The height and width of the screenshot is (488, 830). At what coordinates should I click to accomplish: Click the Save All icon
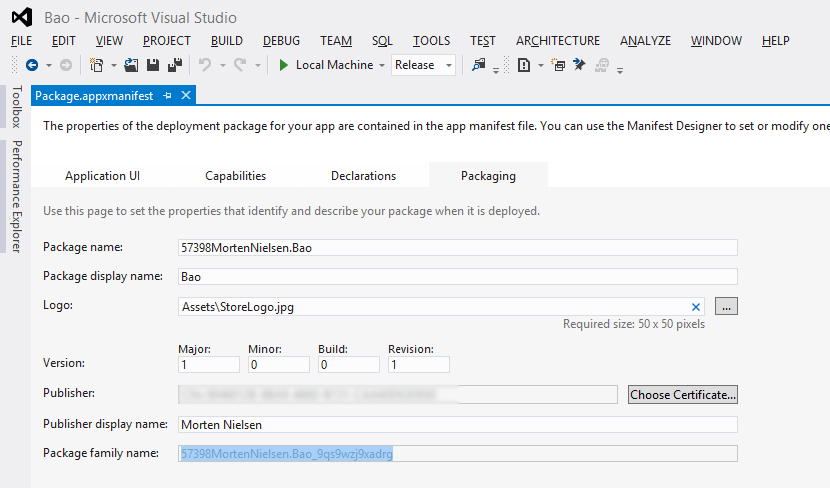pos(175,65)
